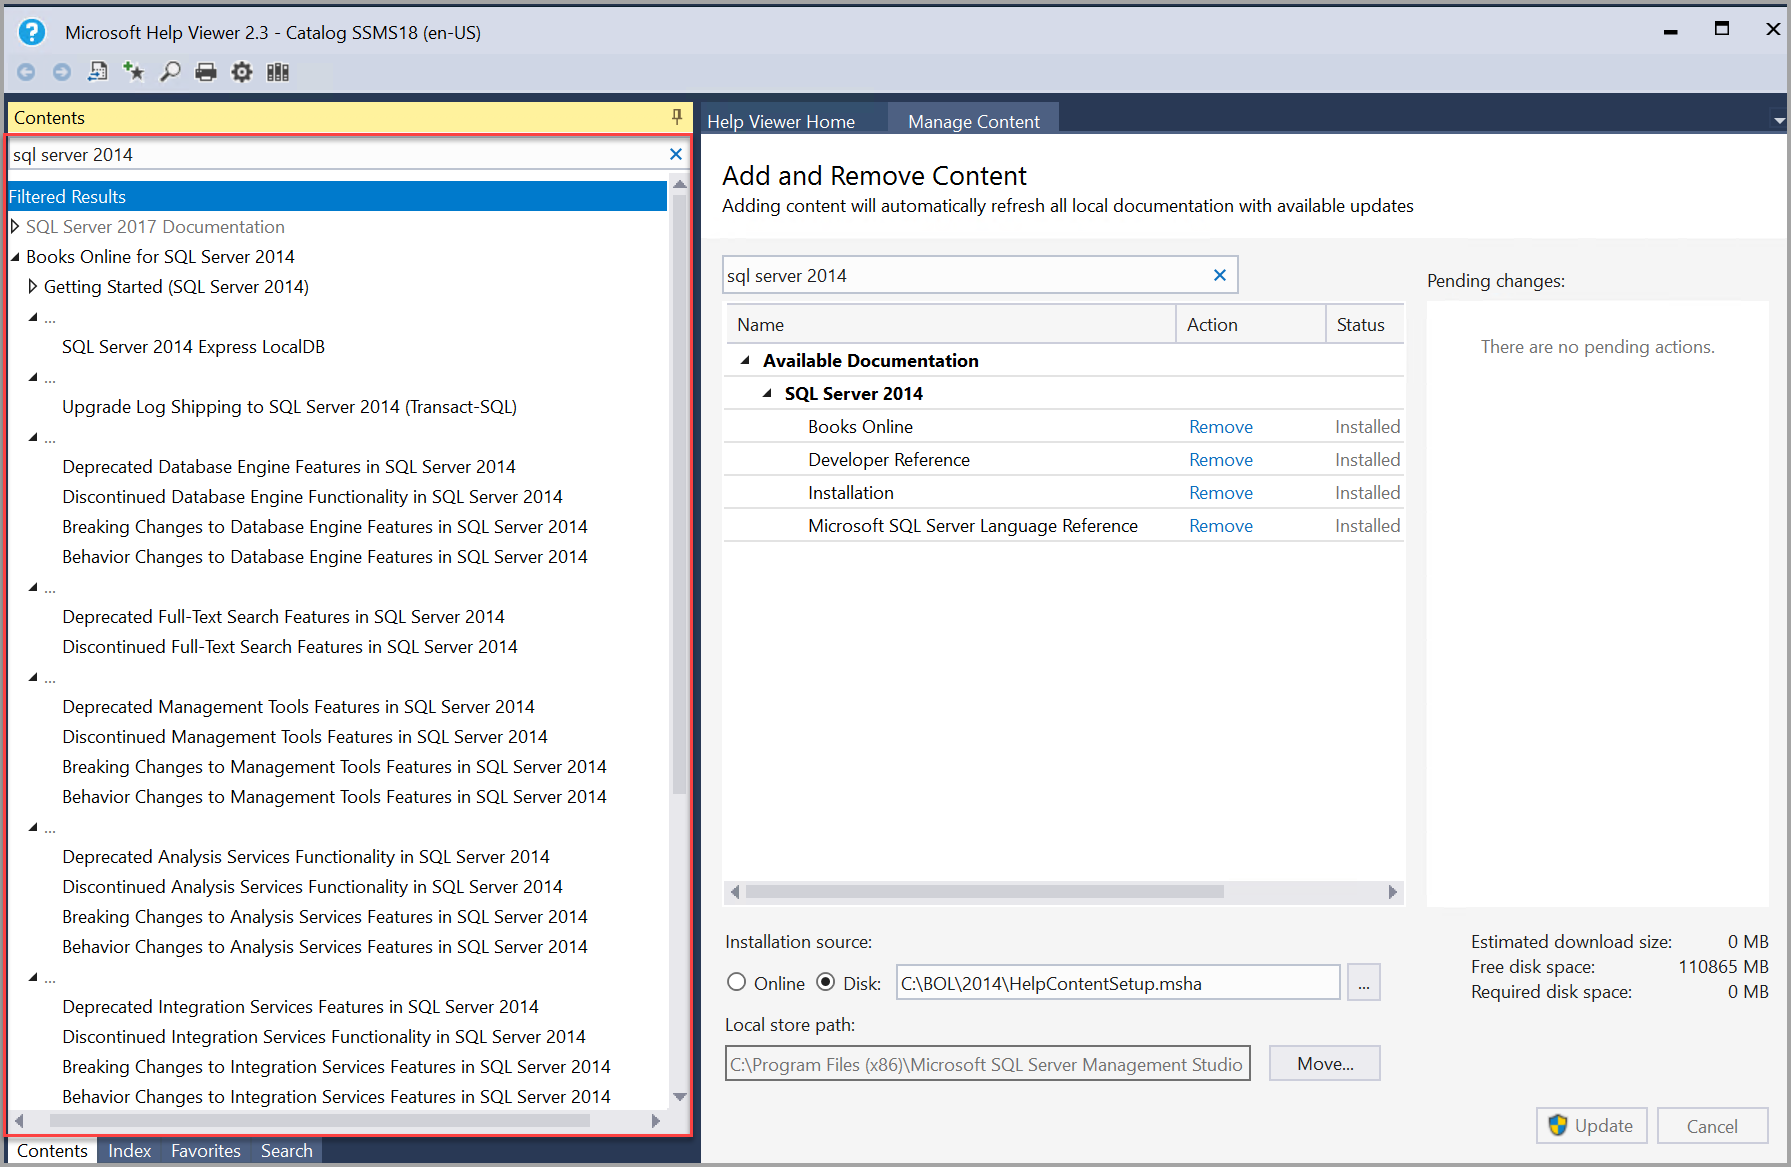Toggle the pin on the Contents pane
The image size is (1791, 1167).
pos(677,117)
